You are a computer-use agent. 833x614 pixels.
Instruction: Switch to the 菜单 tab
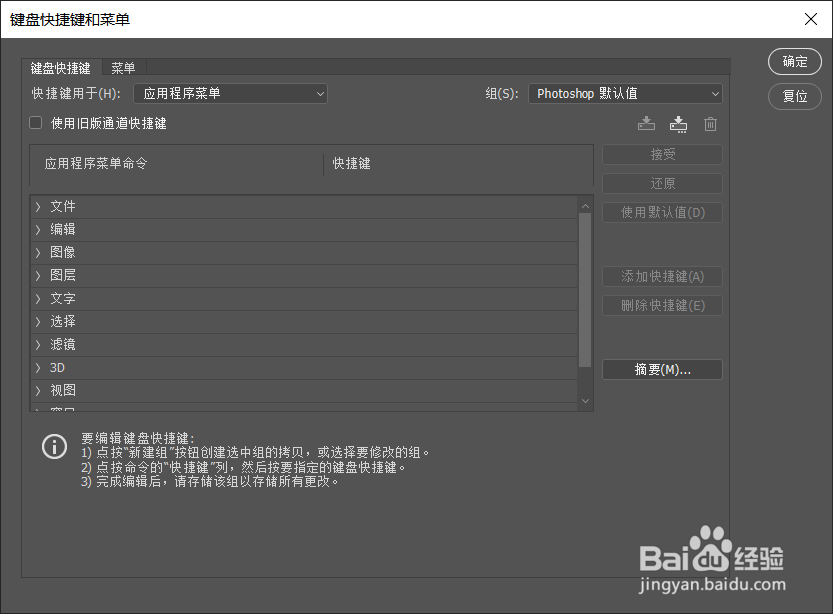click(x=123, y=67)
